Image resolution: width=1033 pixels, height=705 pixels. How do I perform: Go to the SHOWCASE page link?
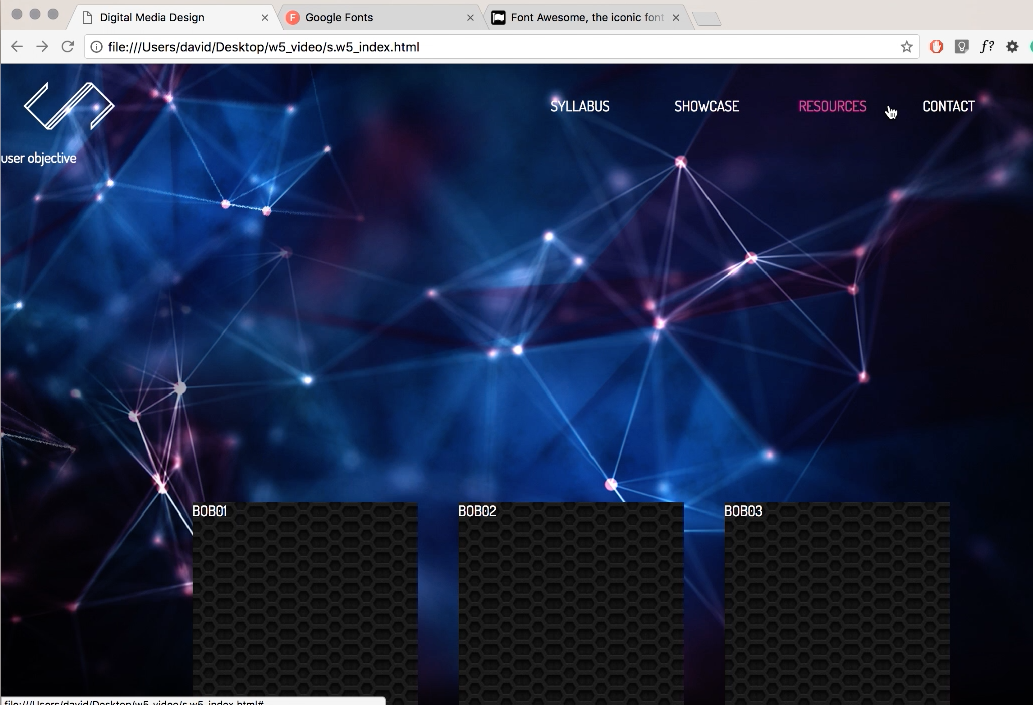[706, 106]
